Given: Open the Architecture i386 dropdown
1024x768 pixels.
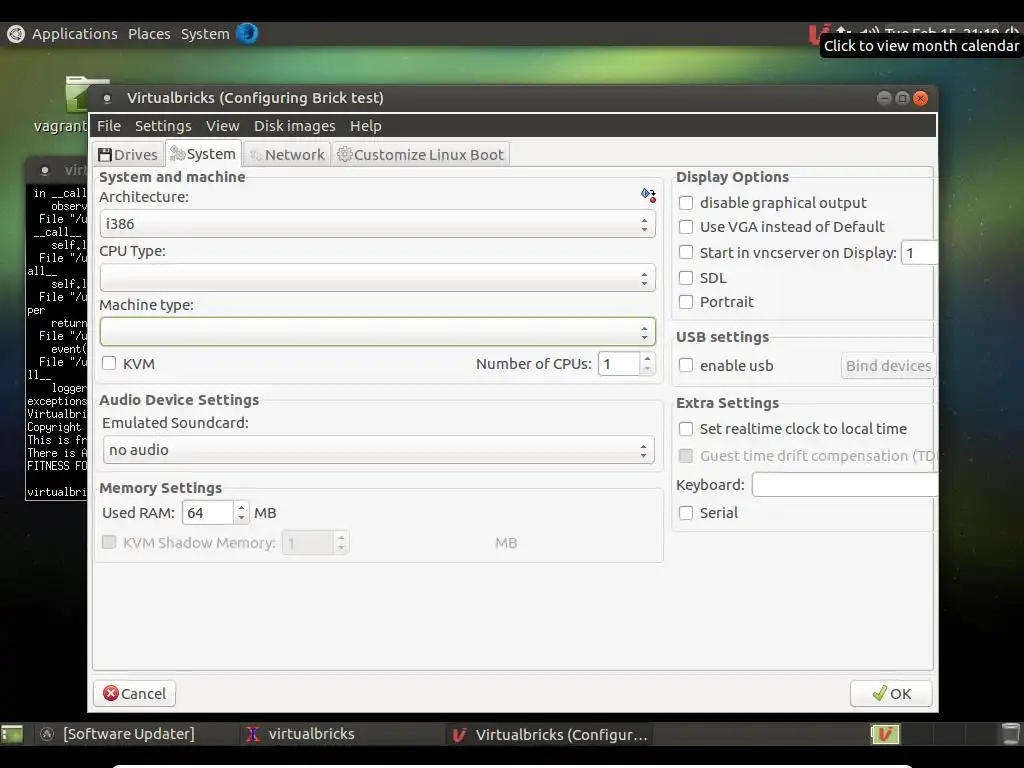Looking at the screenshot, I should [x=377, y=224].
